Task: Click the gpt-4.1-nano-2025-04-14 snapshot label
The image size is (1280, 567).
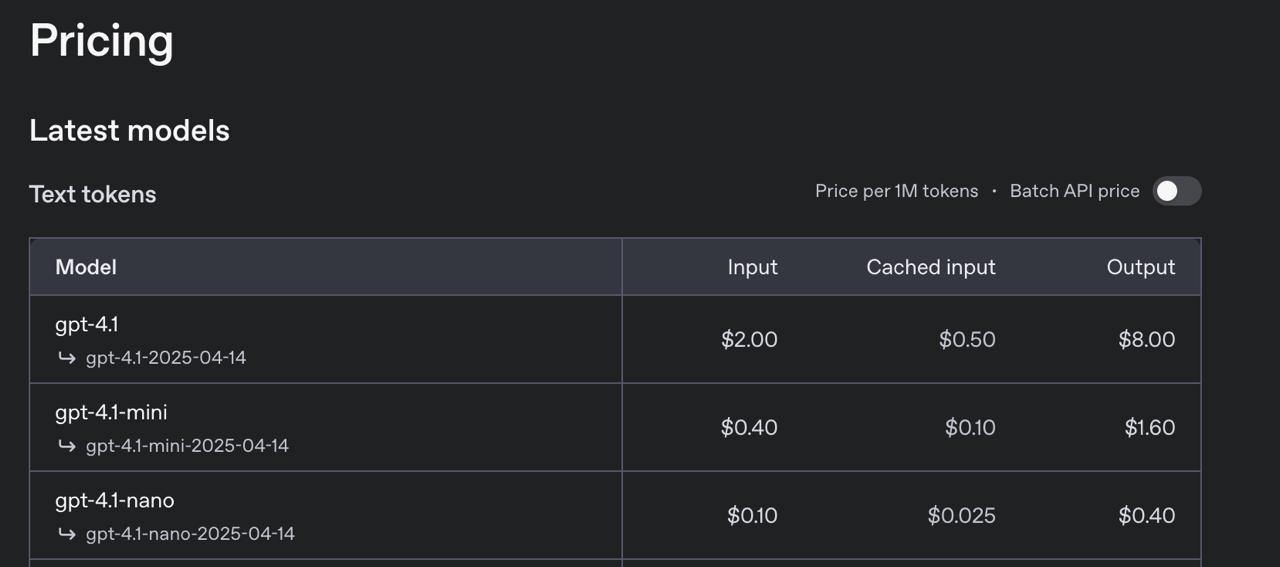Action: (190, 534)
